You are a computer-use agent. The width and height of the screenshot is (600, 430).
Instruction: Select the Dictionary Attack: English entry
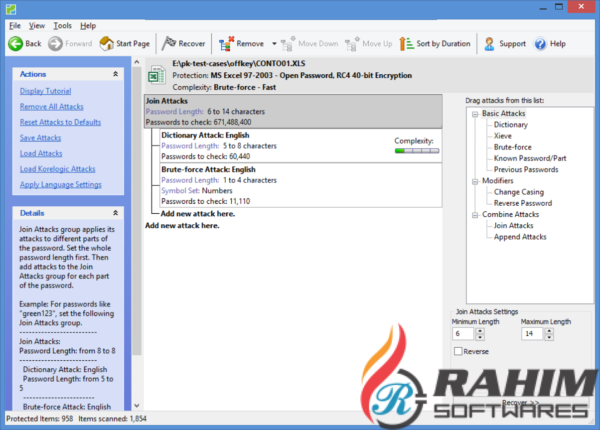click(x=301, y=146)
